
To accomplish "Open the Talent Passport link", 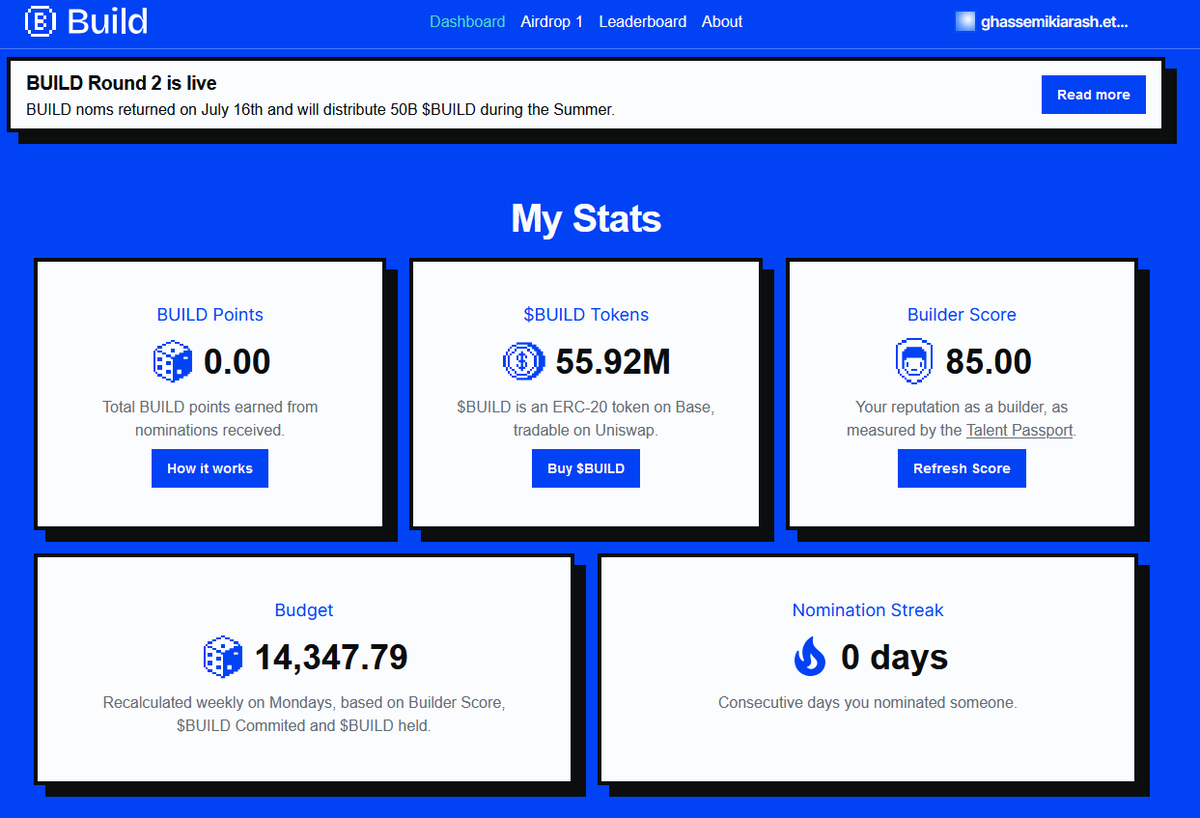I will pyautogui.click(x=1020, y=430).
